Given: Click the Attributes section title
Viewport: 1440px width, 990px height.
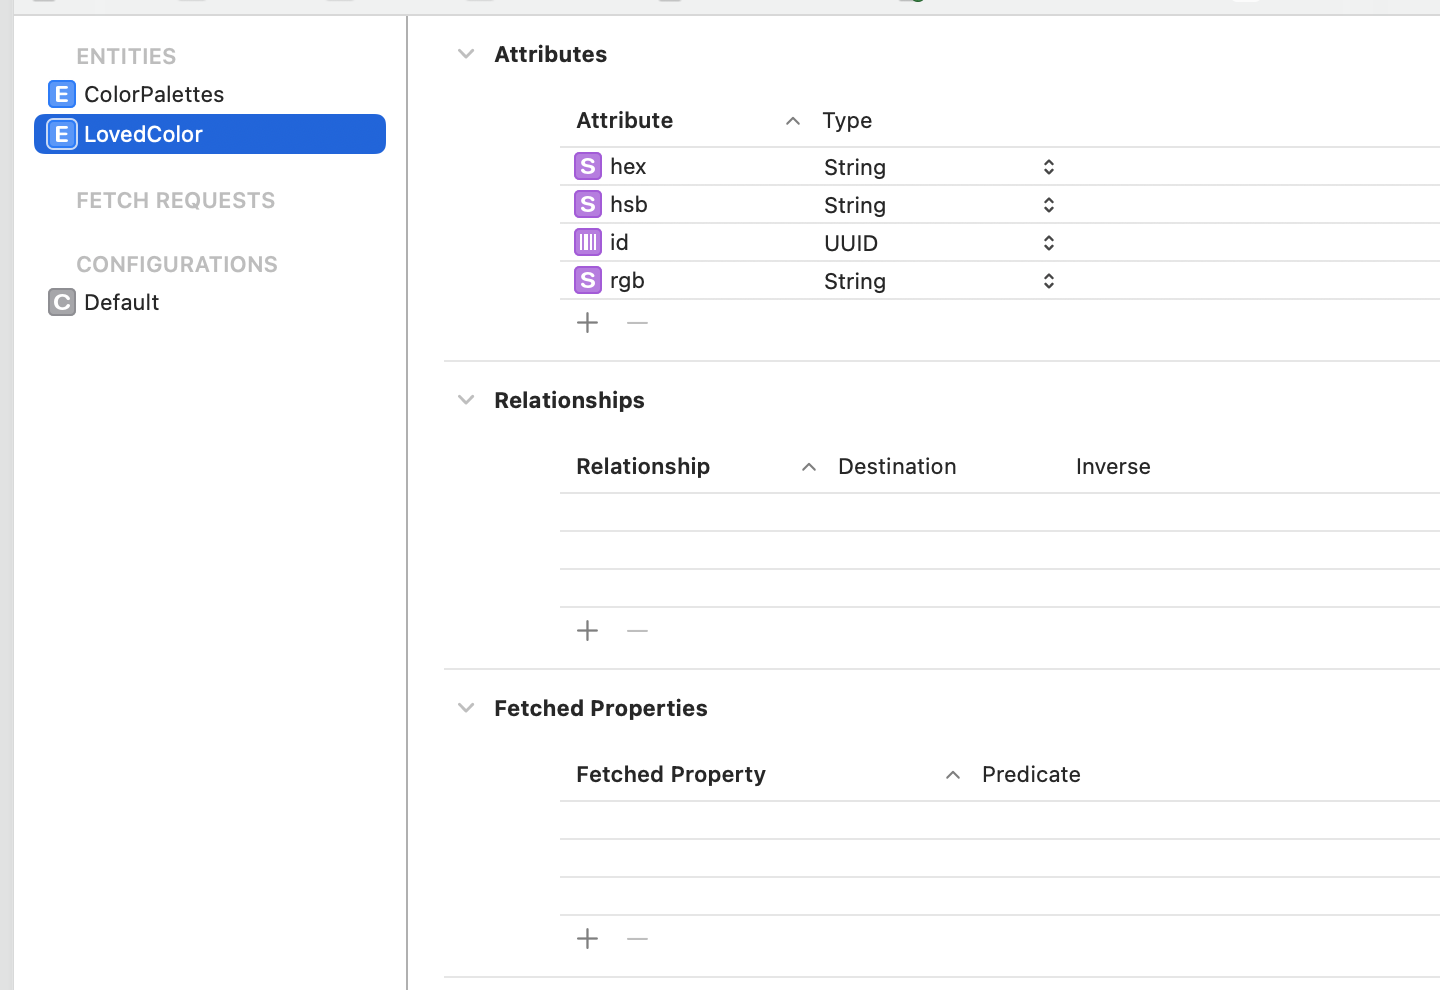Looking at the screenshot, I should point(551,54).
